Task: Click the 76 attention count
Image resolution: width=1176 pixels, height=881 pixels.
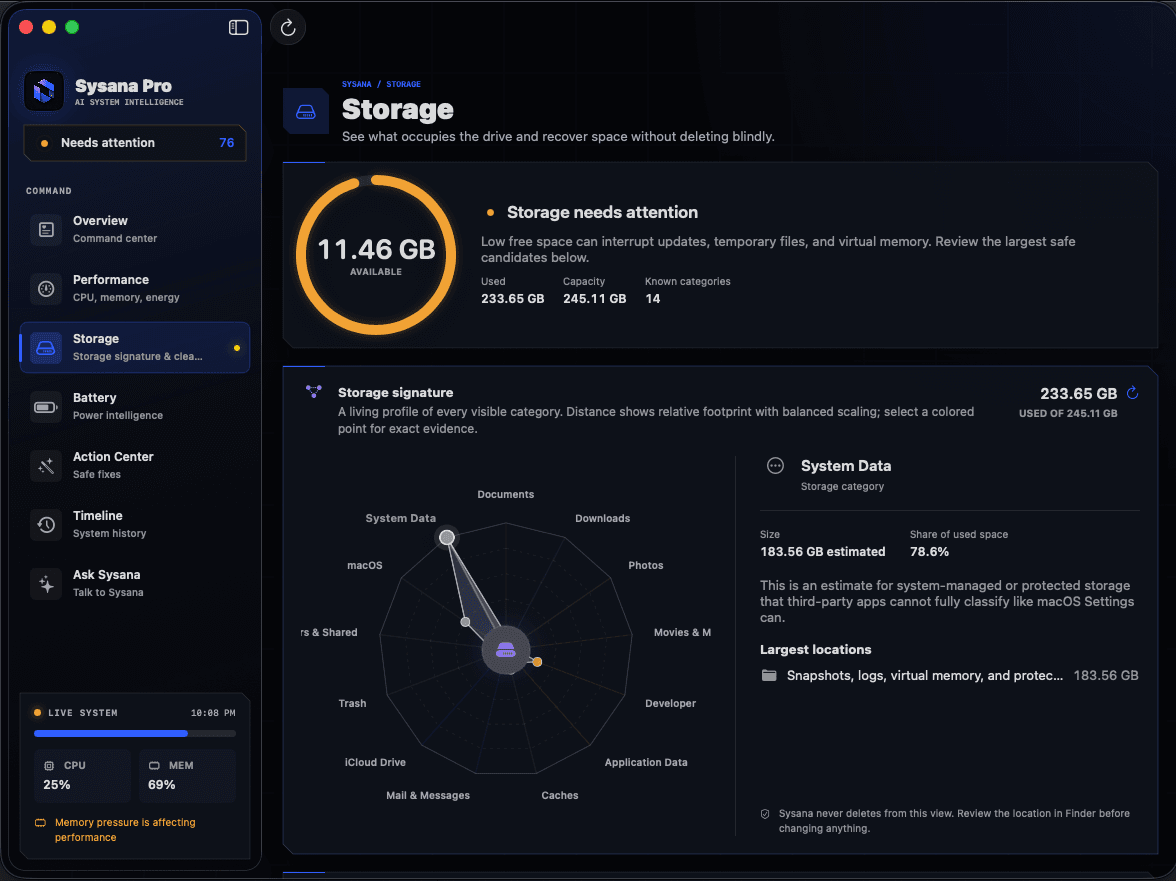Action: pos(226,142)
